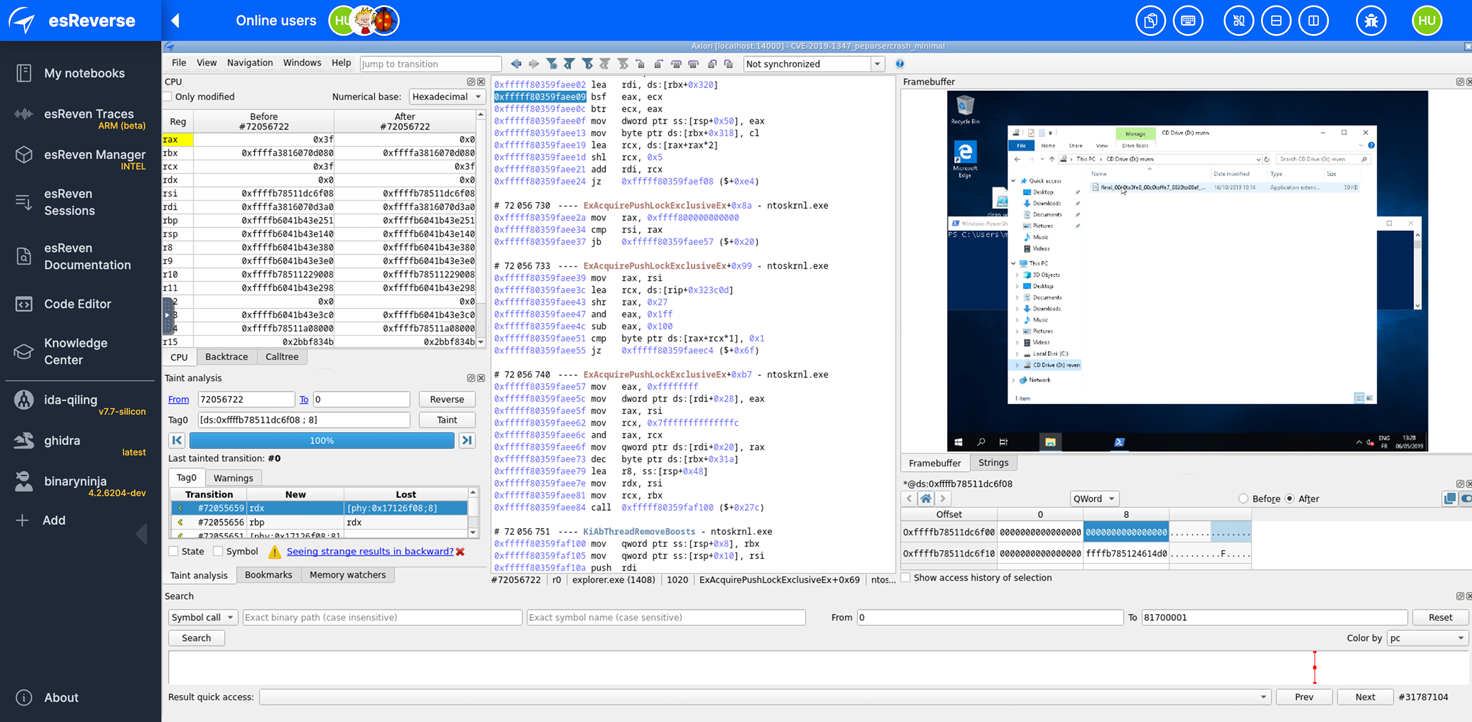Collapse sidebar with white triangle arrow

175,20
